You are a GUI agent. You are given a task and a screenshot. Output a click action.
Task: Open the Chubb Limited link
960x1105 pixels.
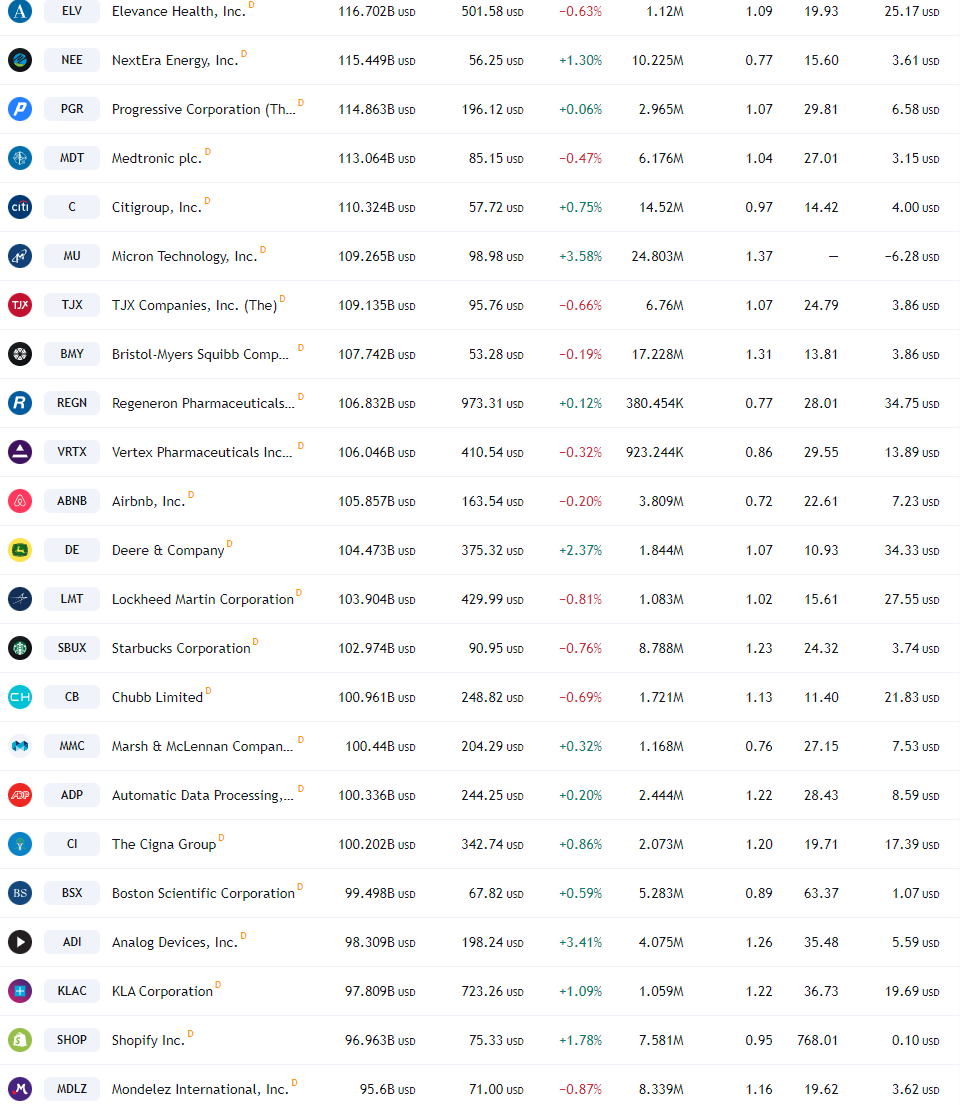[157, 697]
